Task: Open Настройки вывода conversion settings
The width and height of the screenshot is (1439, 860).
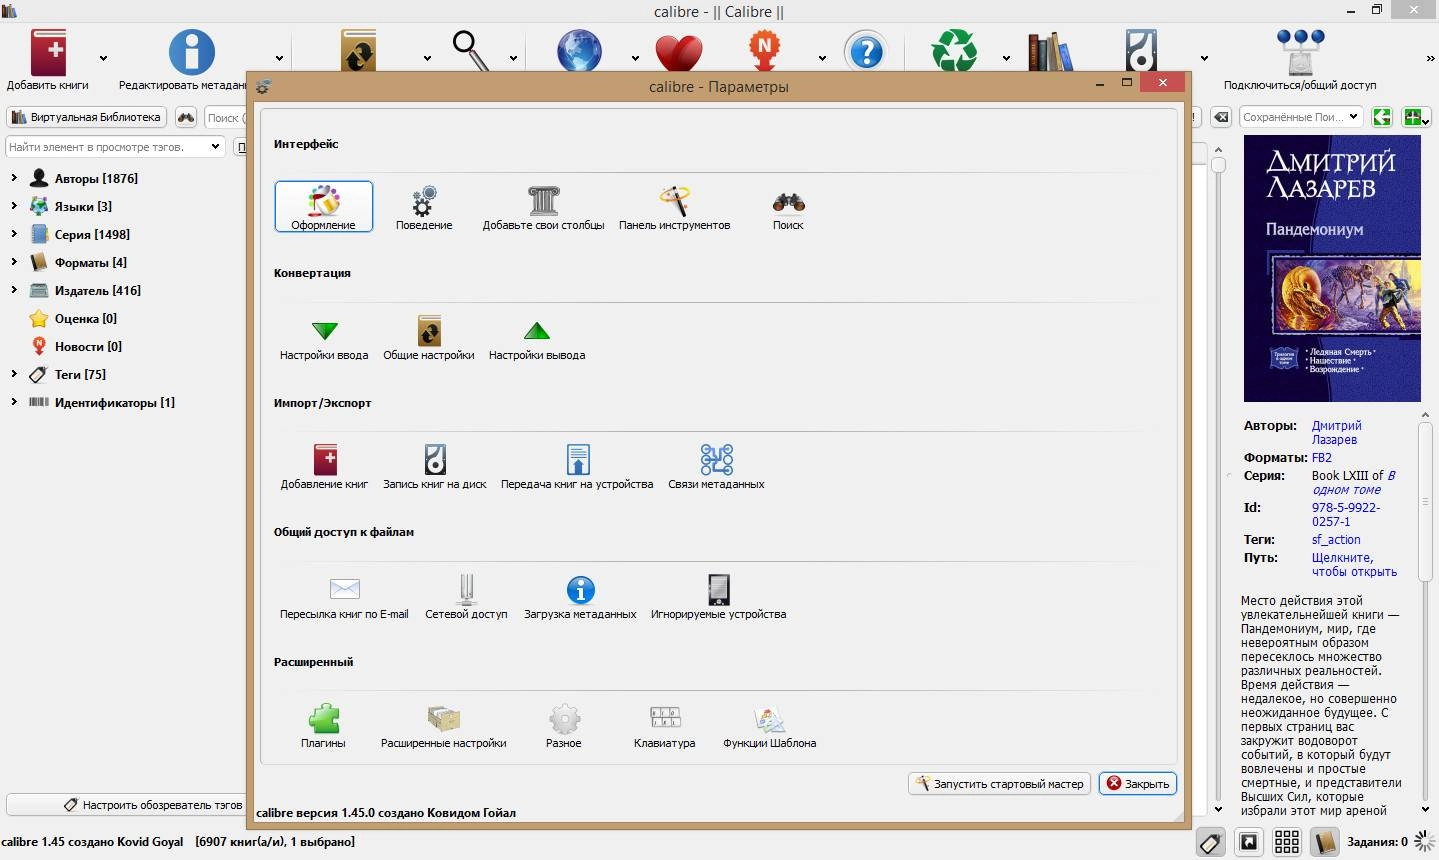Action: coord(537,337)
